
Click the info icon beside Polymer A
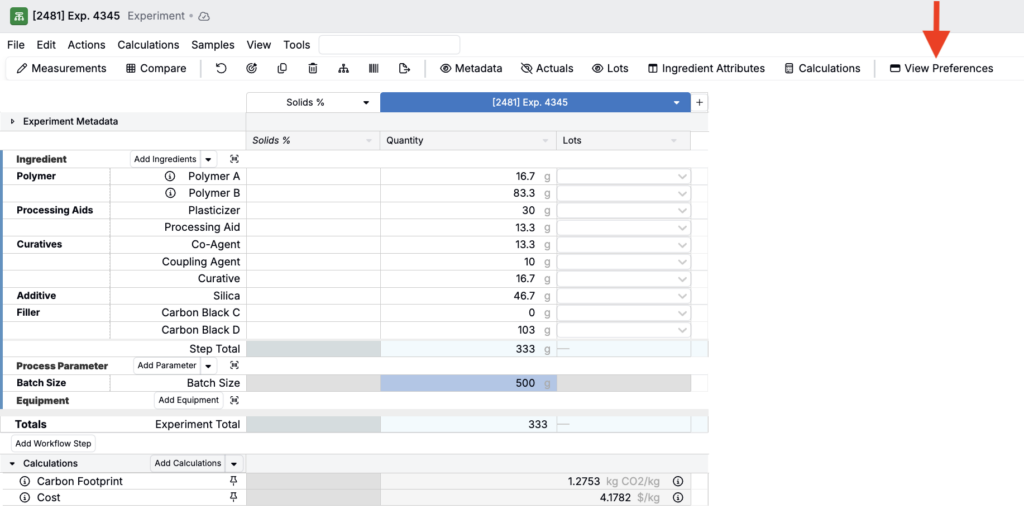tap(170, 176)
